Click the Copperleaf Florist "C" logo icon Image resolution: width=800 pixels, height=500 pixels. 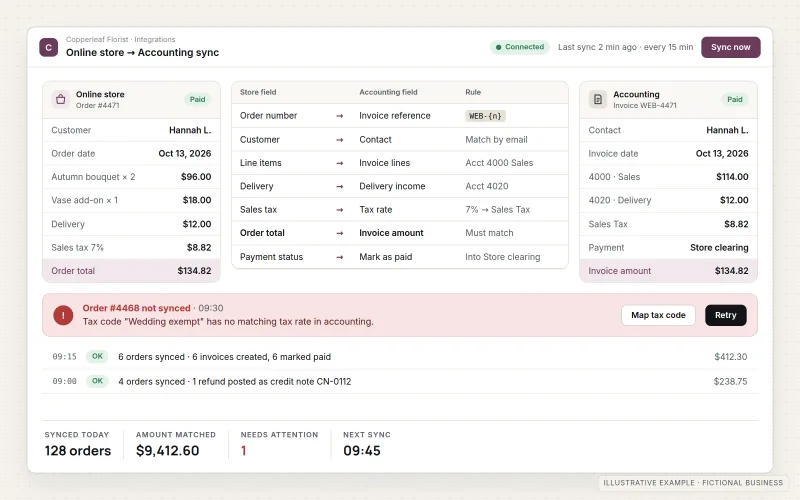[48, 47]
